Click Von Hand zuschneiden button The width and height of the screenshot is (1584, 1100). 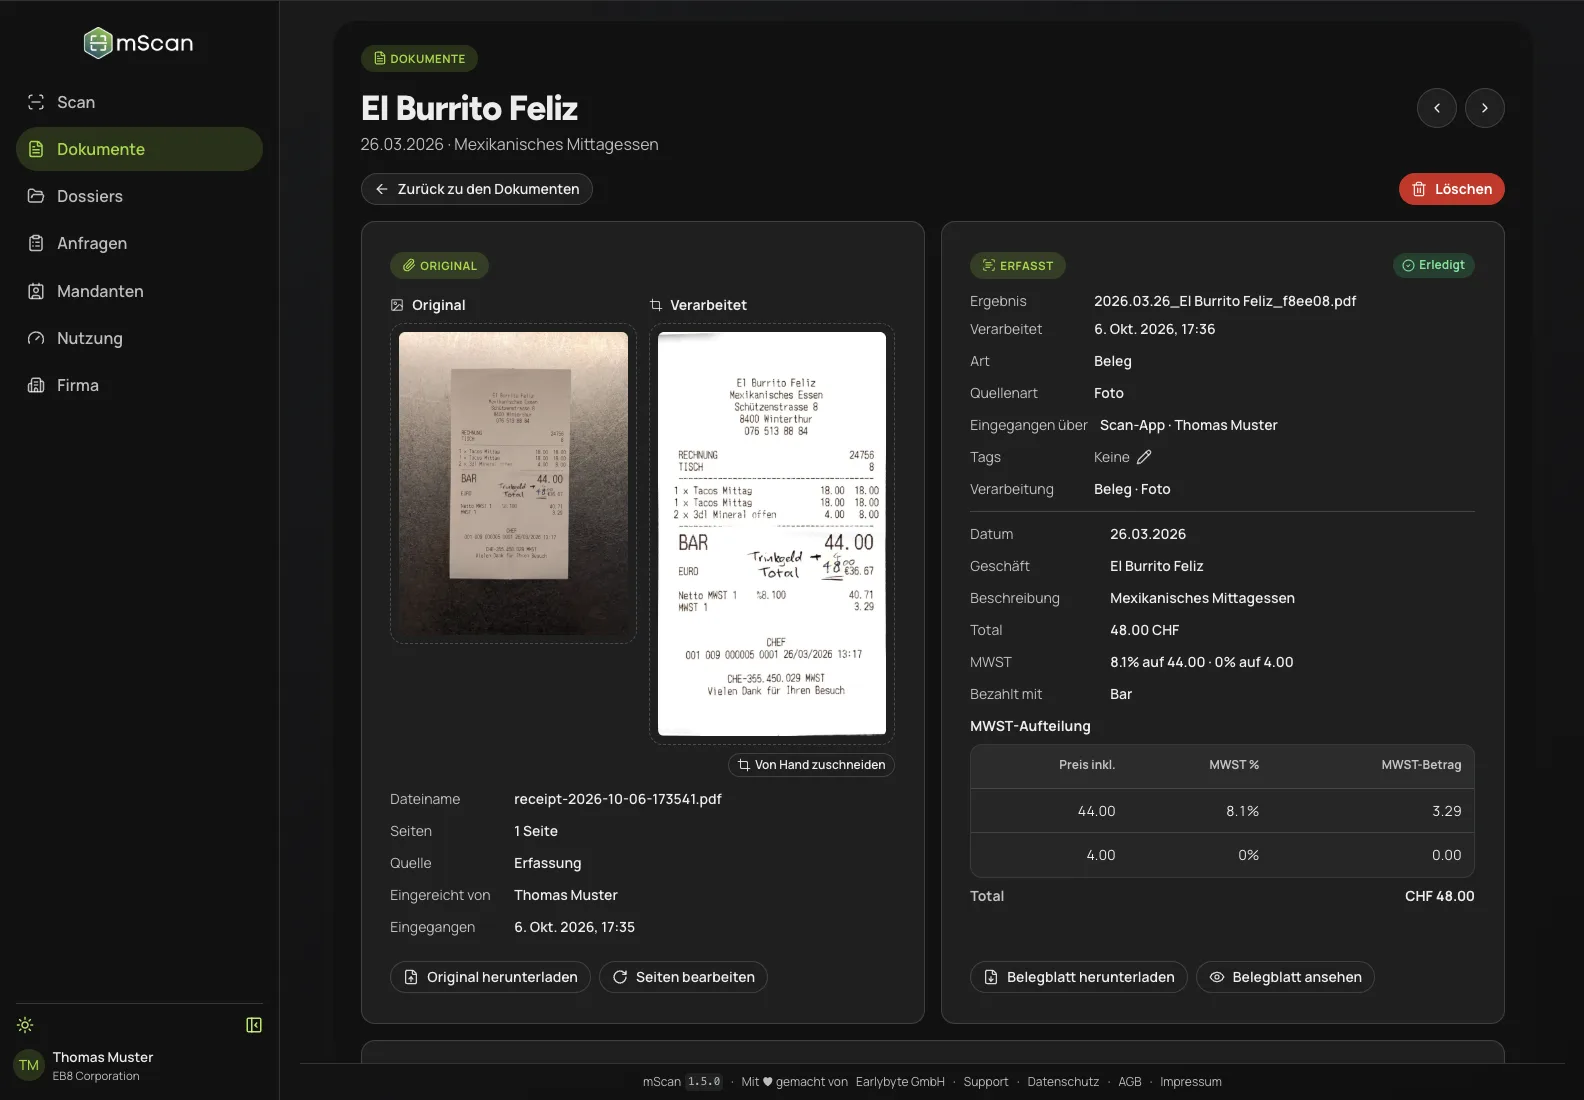[812, 765]
